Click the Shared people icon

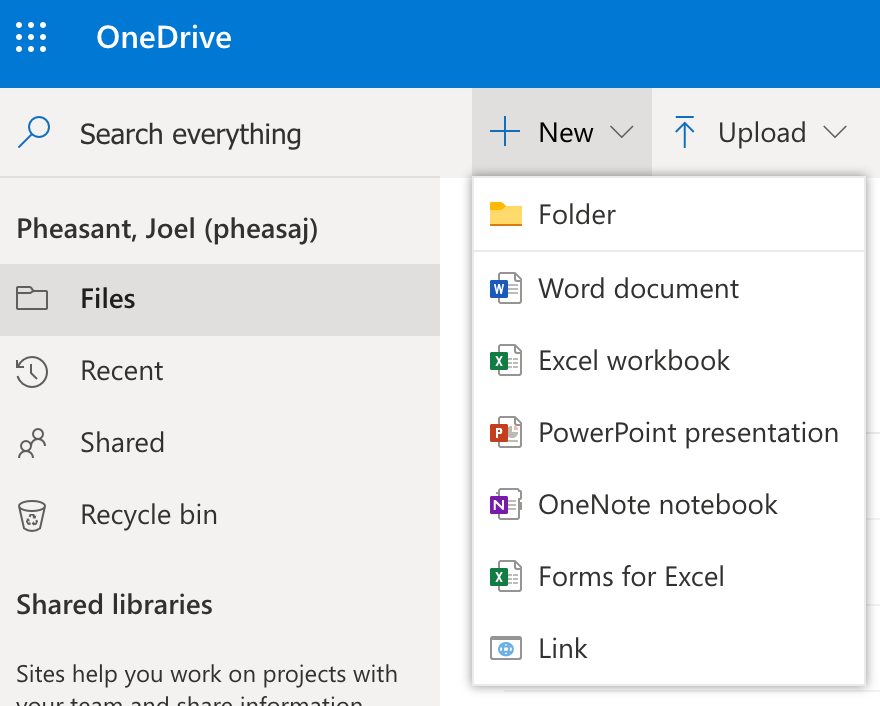32,443
